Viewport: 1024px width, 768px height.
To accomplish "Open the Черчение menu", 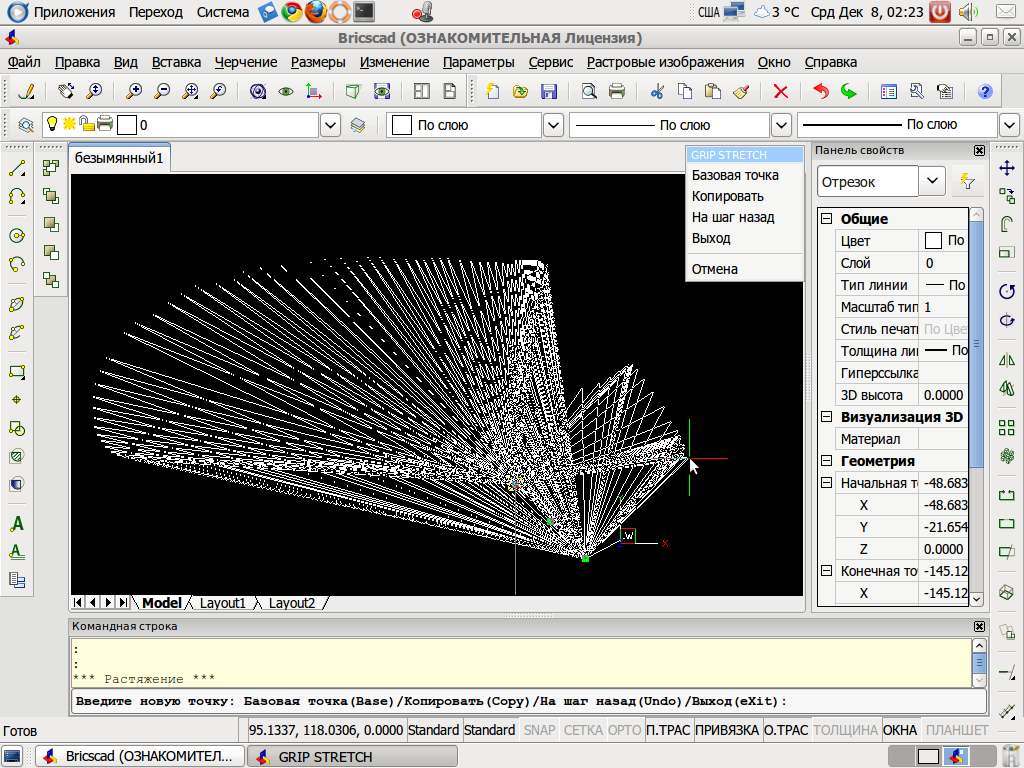I will (246, 62).
